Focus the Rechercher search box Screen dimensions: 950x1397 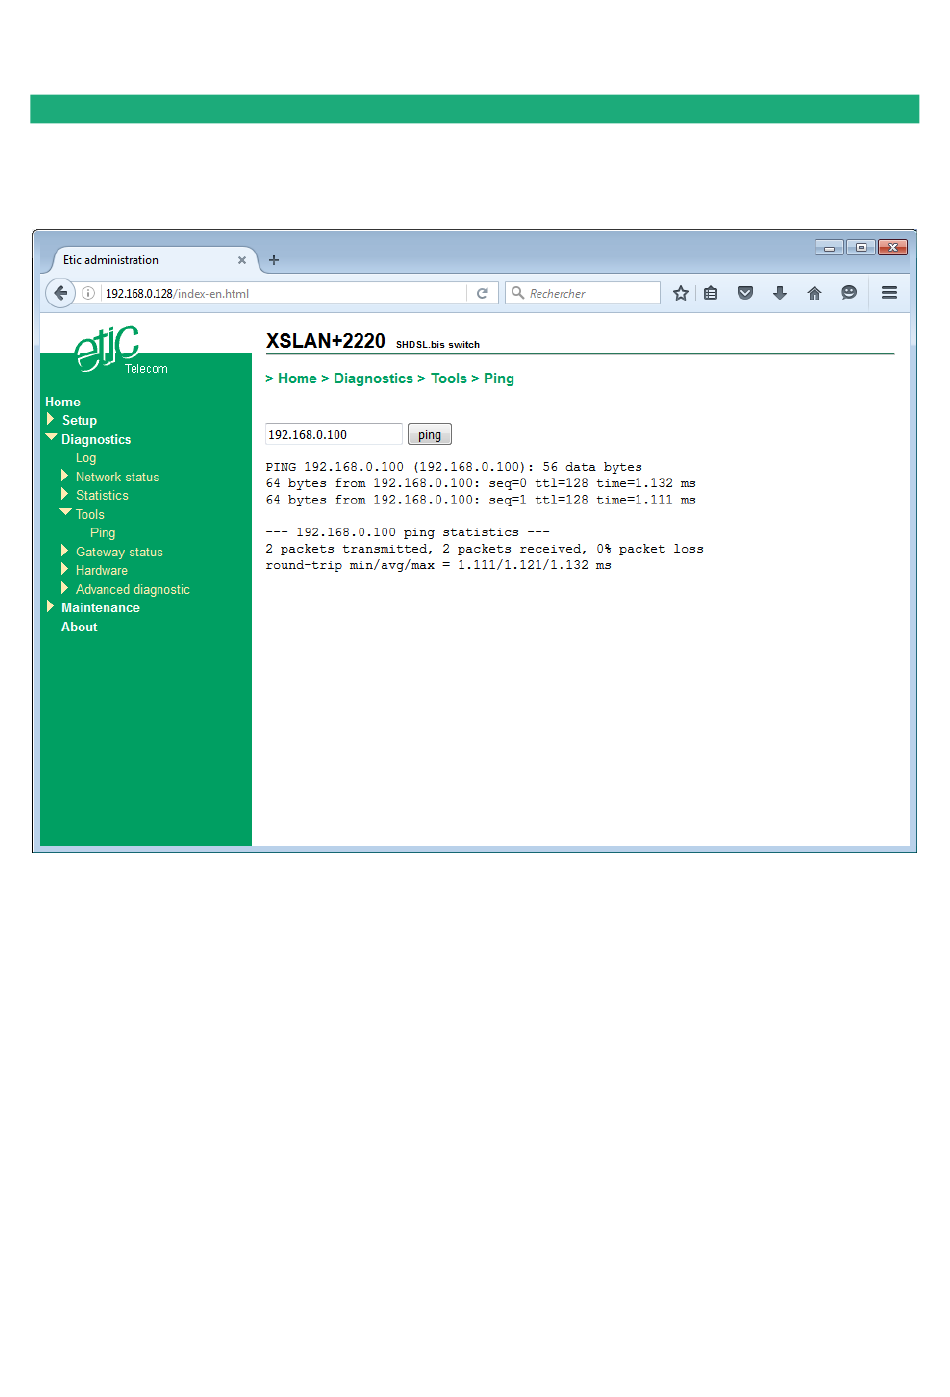click(583, 293)
